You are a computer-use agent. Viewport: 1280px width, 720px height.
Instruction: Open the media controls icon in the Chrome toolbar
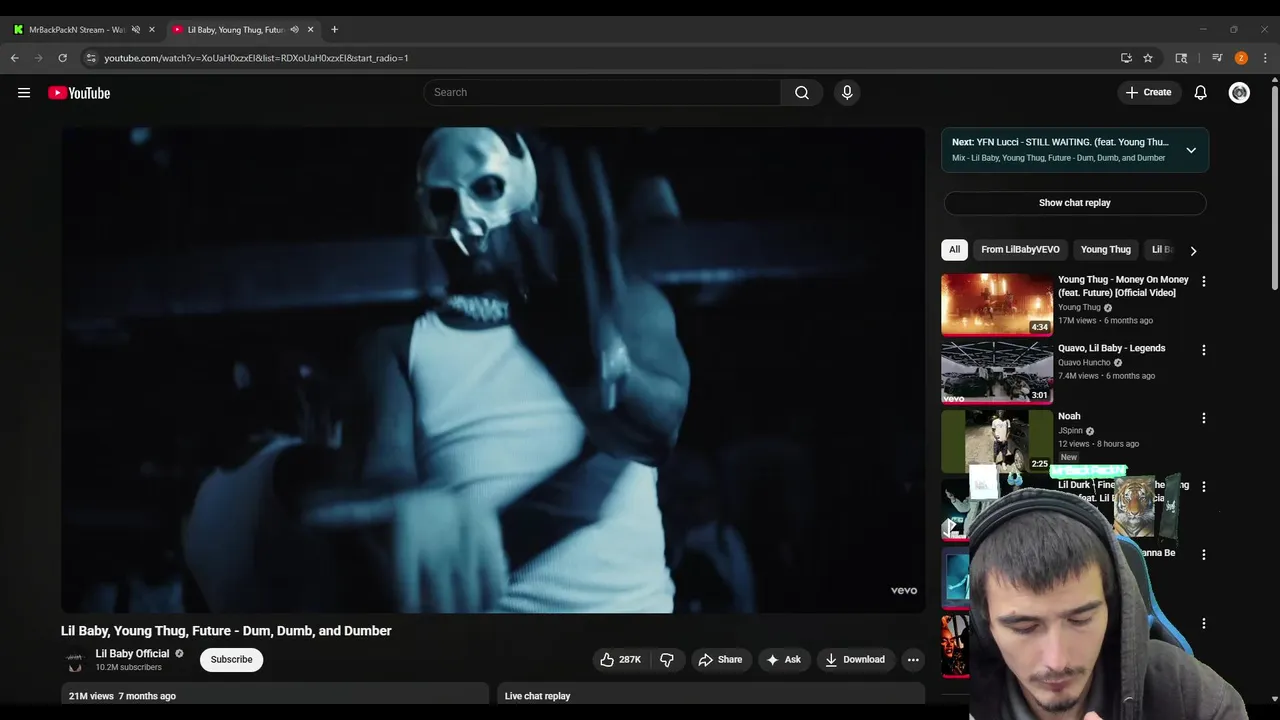pyautogui.click(x=1217, y=58)
